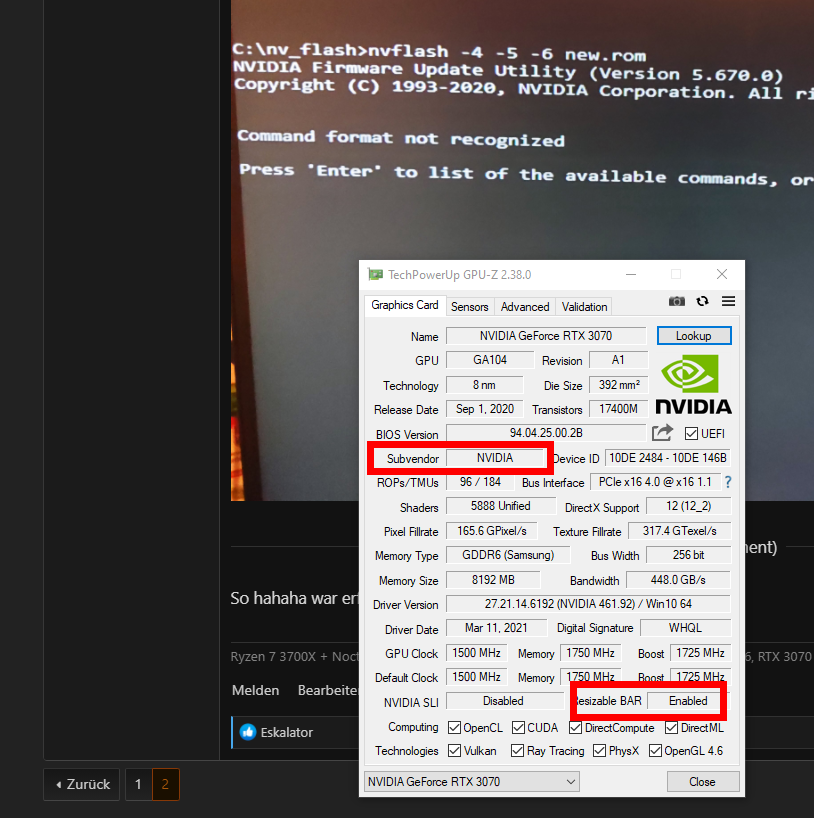Open the GPU selection dropdown
Image resolution: width=814 pixels, height=818 pixels.
click(472, 781)
